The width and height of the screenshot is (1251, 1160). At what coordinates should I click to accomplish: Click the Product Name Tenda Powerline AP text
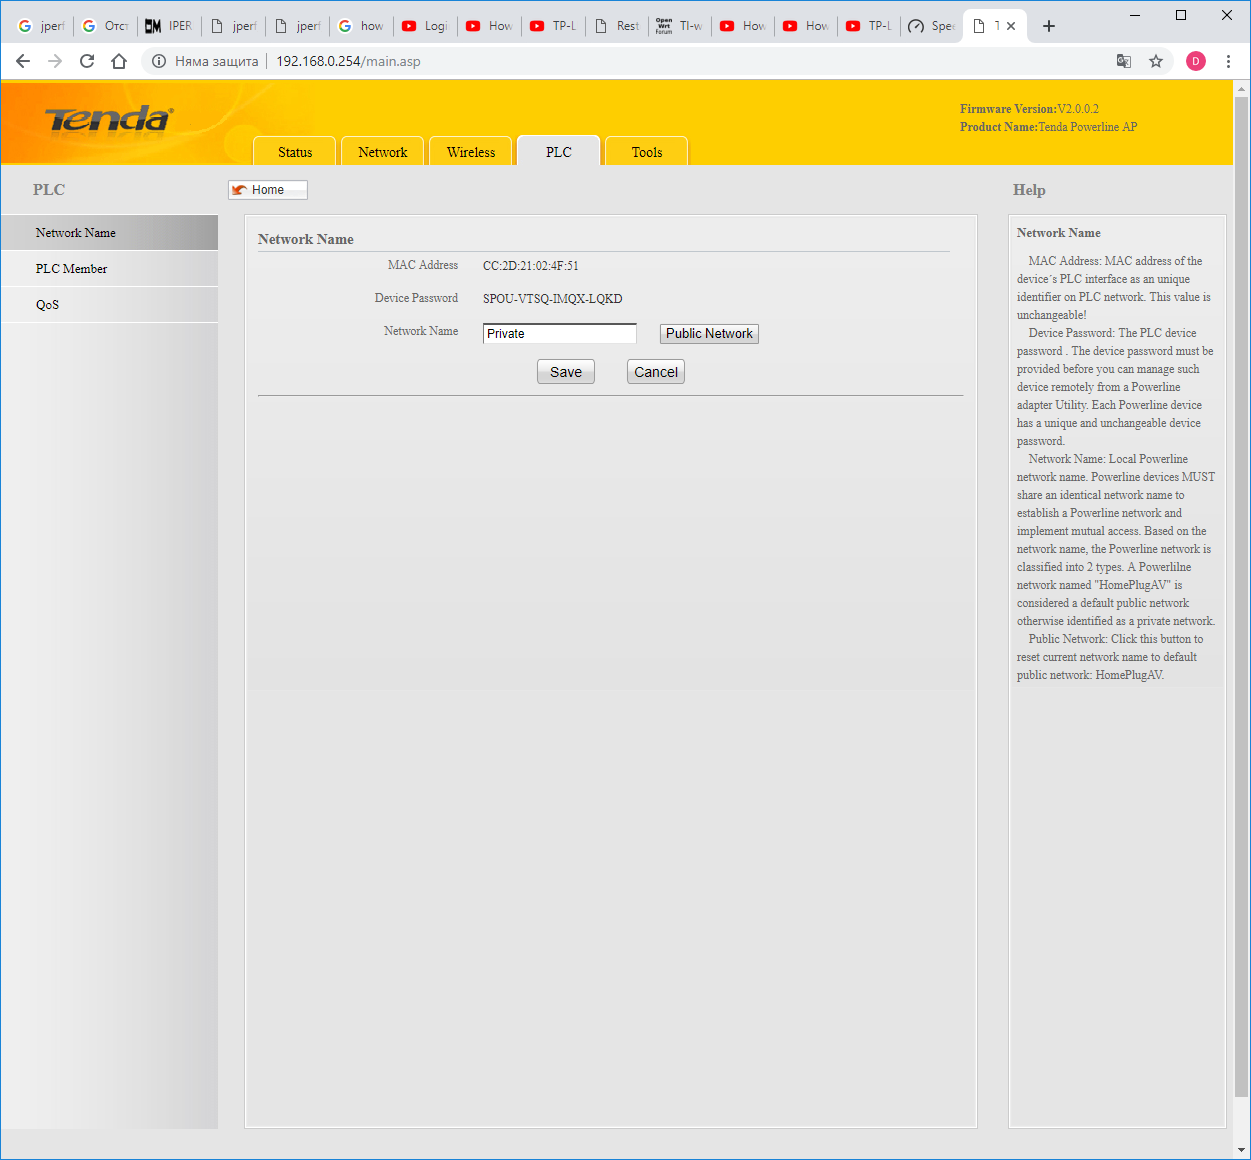click(1048, 127)
